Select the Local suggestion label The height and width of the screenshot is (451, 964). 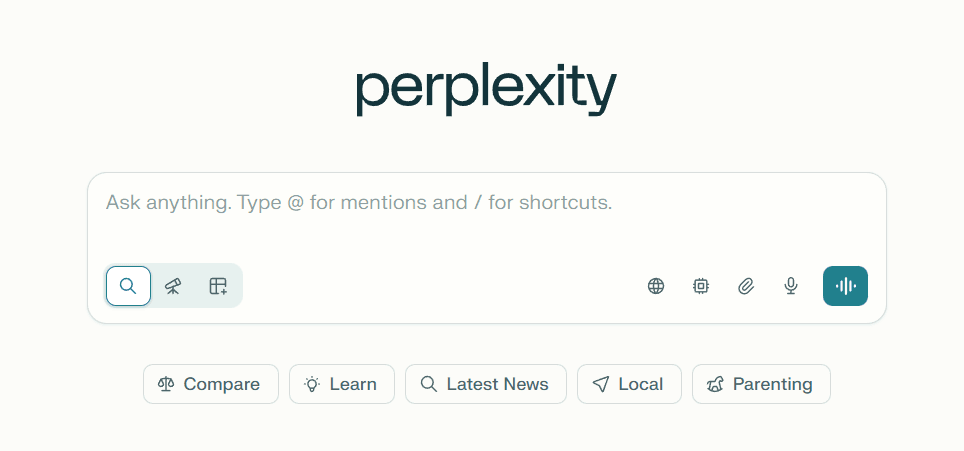click(640, 384)
